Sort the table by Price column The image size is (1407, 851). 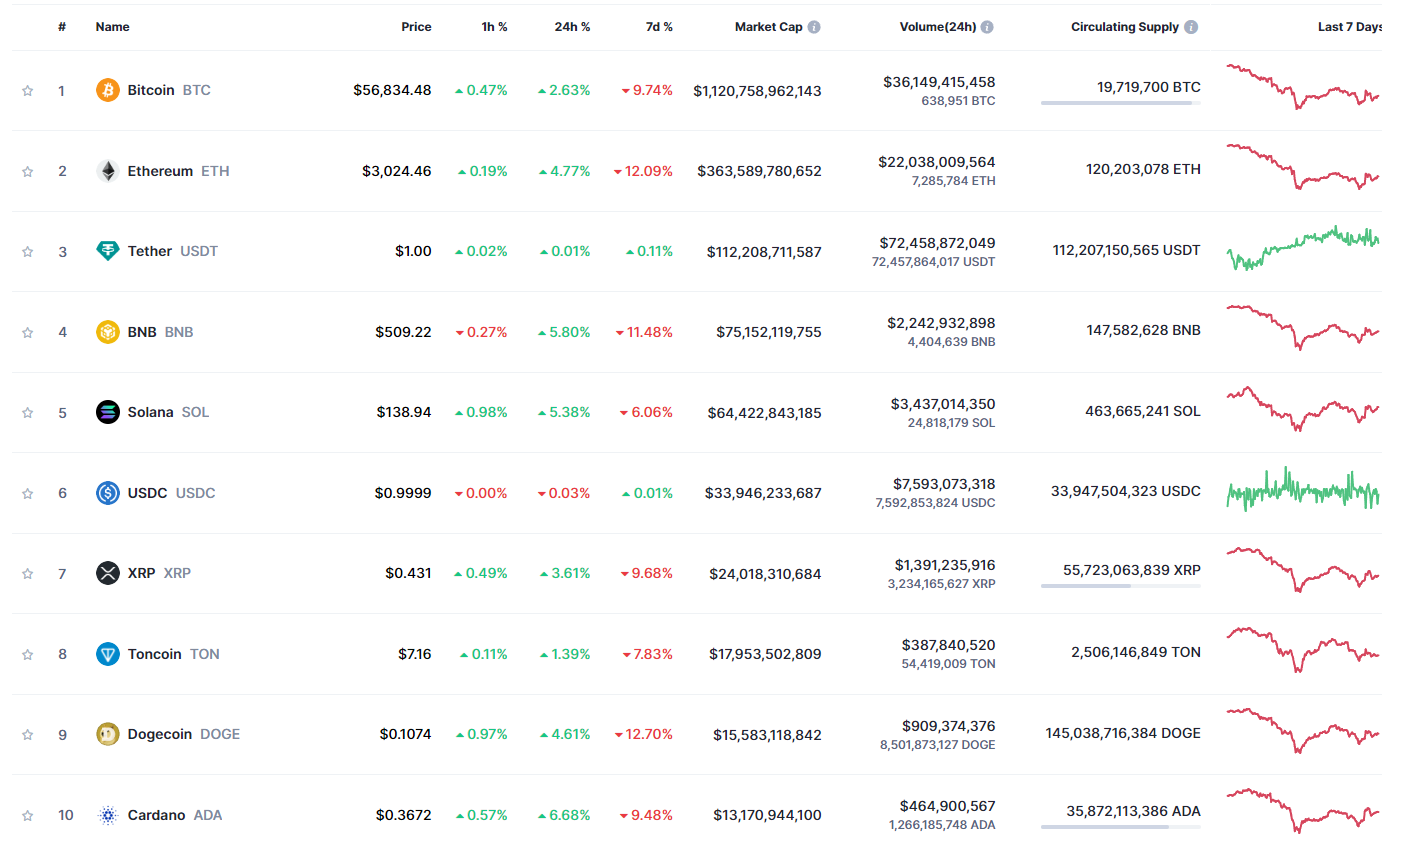(x=416, y=27)
